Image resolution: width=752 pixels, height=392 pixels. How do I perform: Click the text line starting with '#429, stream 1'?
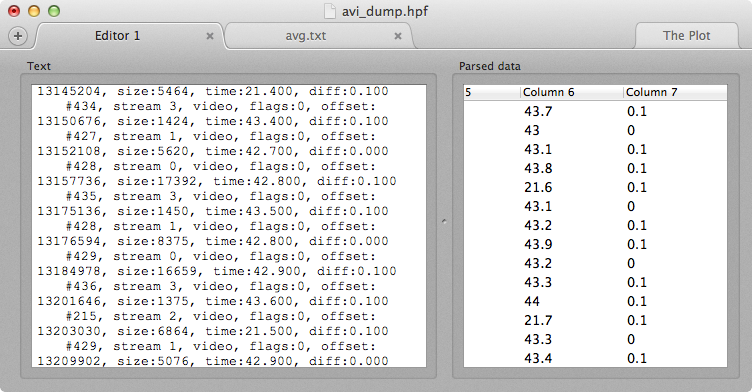(221, 346)
